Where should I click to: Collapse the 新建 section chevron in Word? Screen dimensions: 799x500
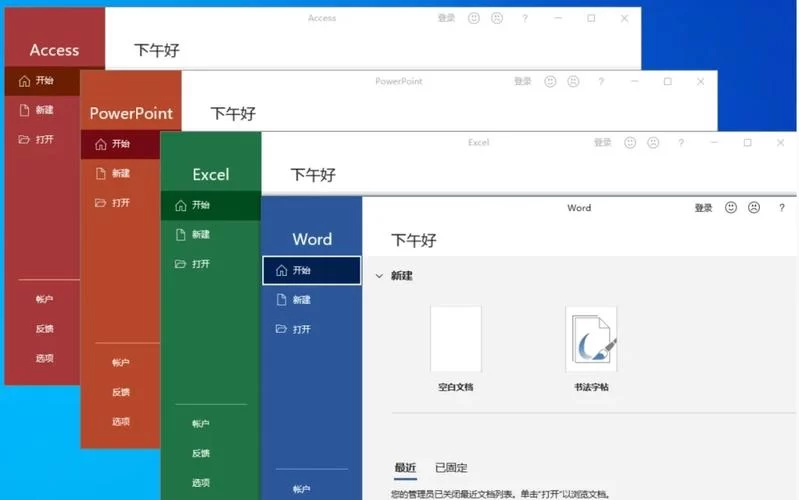[379, 276]
